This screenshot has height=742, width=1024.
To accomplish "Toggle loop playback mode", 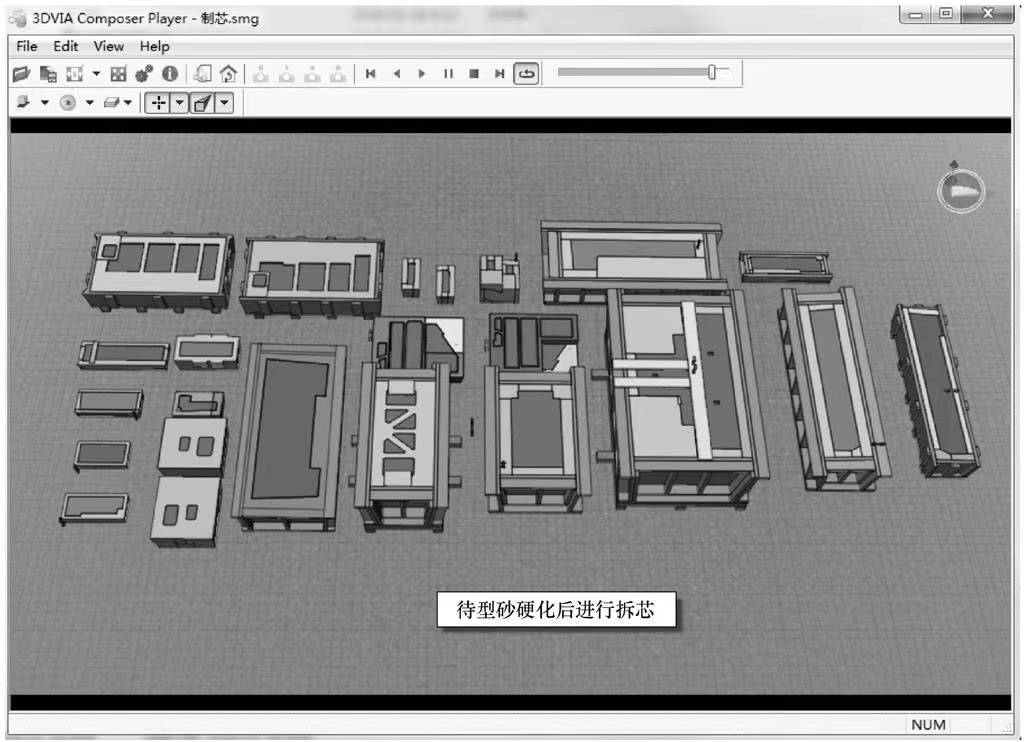I will click(x=526, y=74).
